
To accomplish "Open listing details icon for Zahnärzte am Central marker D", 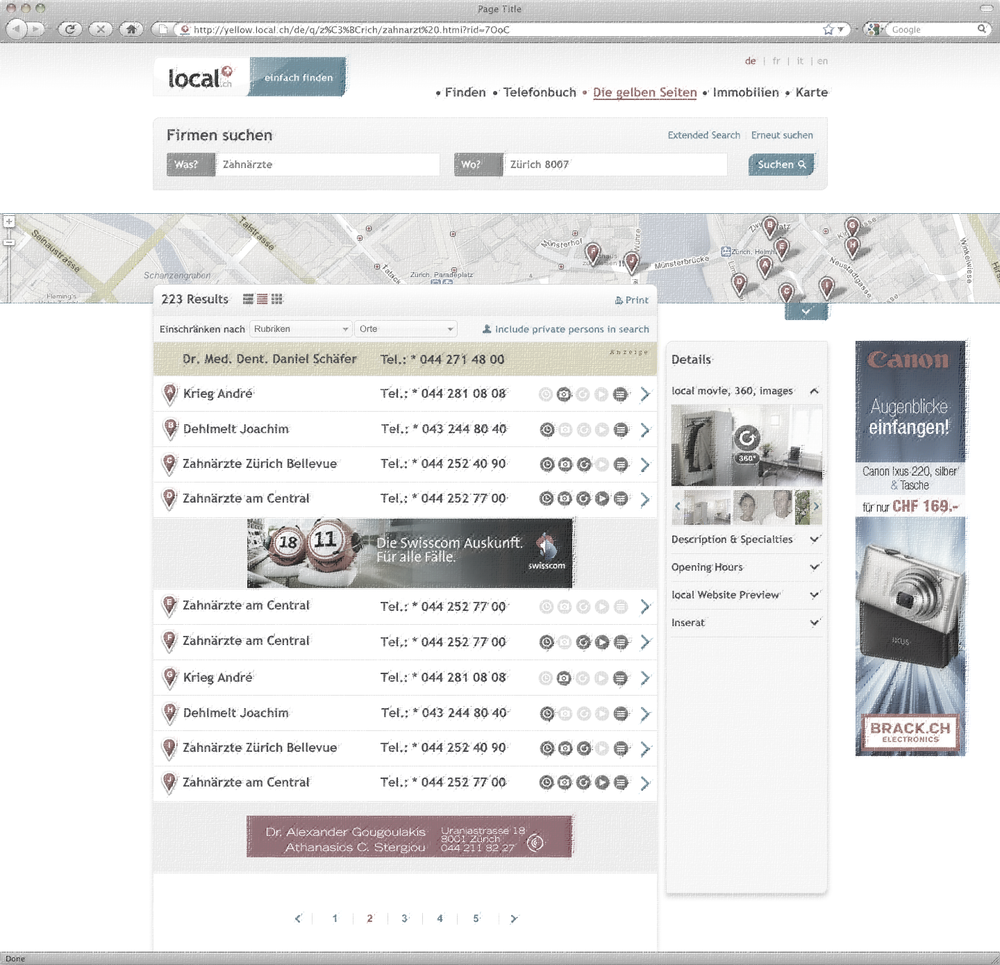I will 621,498.
